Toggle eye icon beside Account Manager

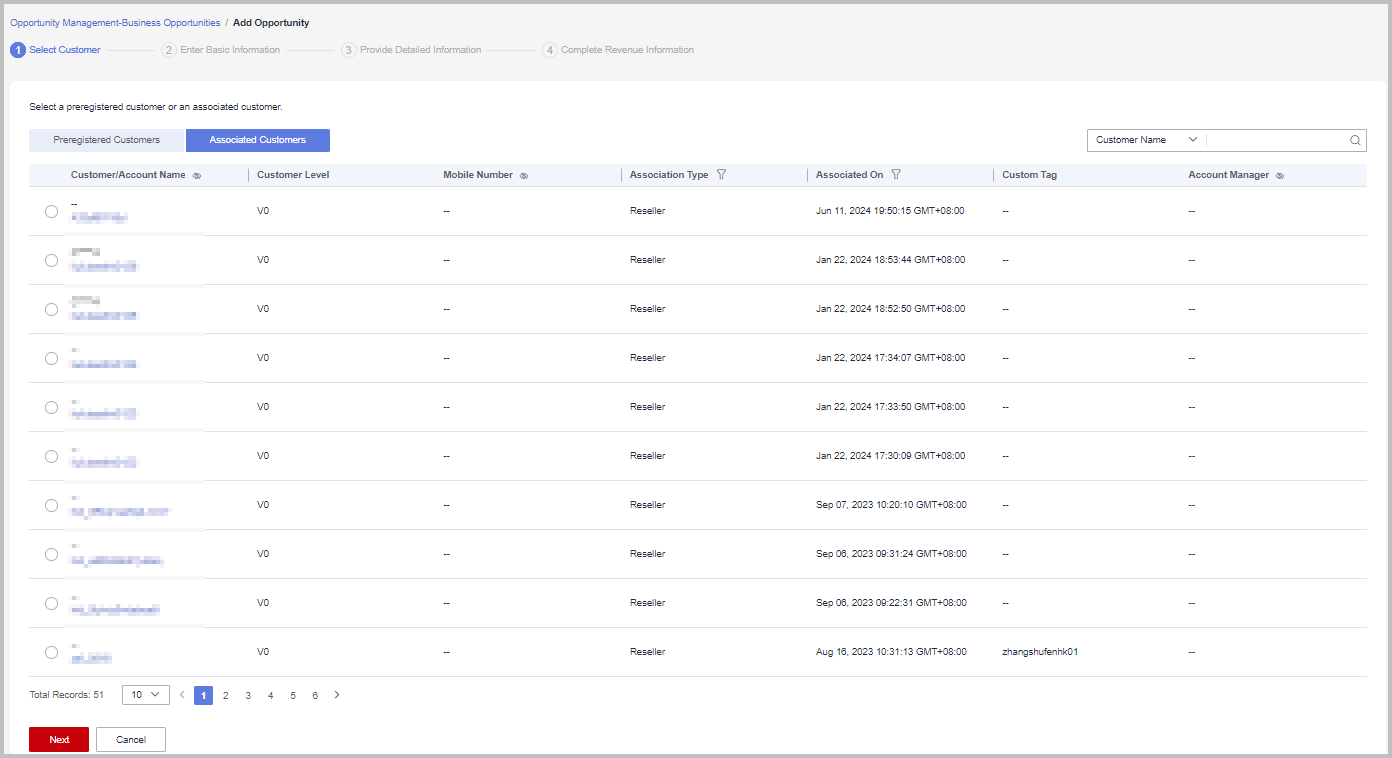tap(1280, 176)
